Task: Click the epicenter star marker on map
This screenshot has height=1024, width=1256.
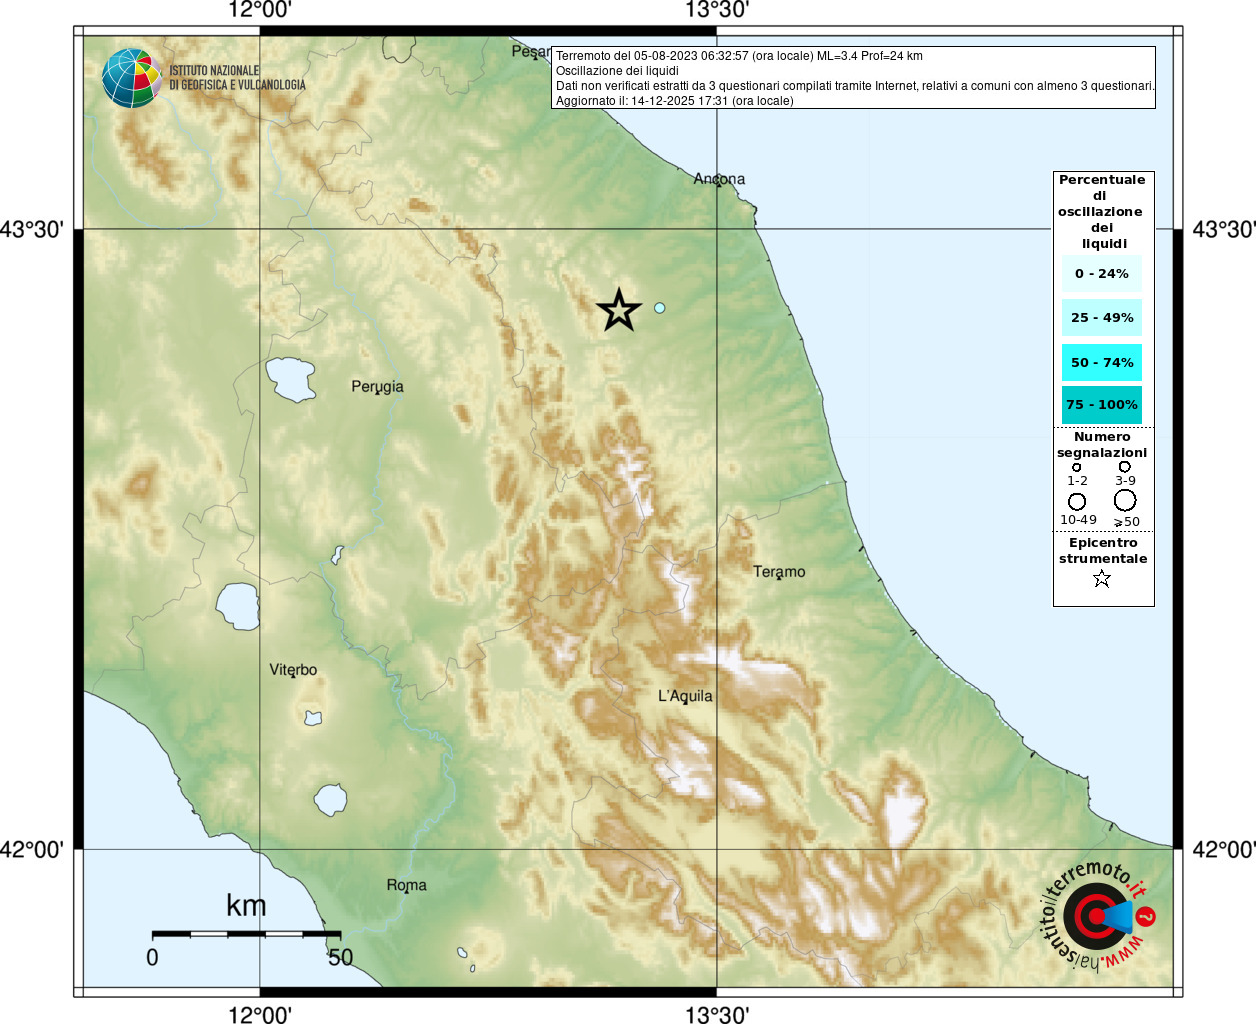Action: (x=619, y=310)
